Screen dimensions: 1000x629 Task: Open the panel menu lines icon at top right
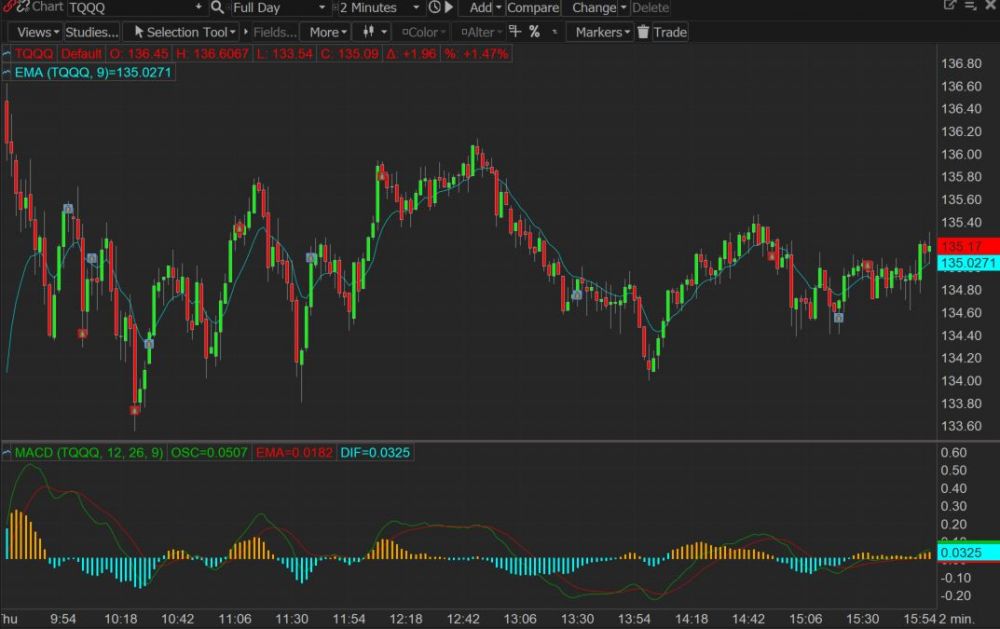coord(970,6)
